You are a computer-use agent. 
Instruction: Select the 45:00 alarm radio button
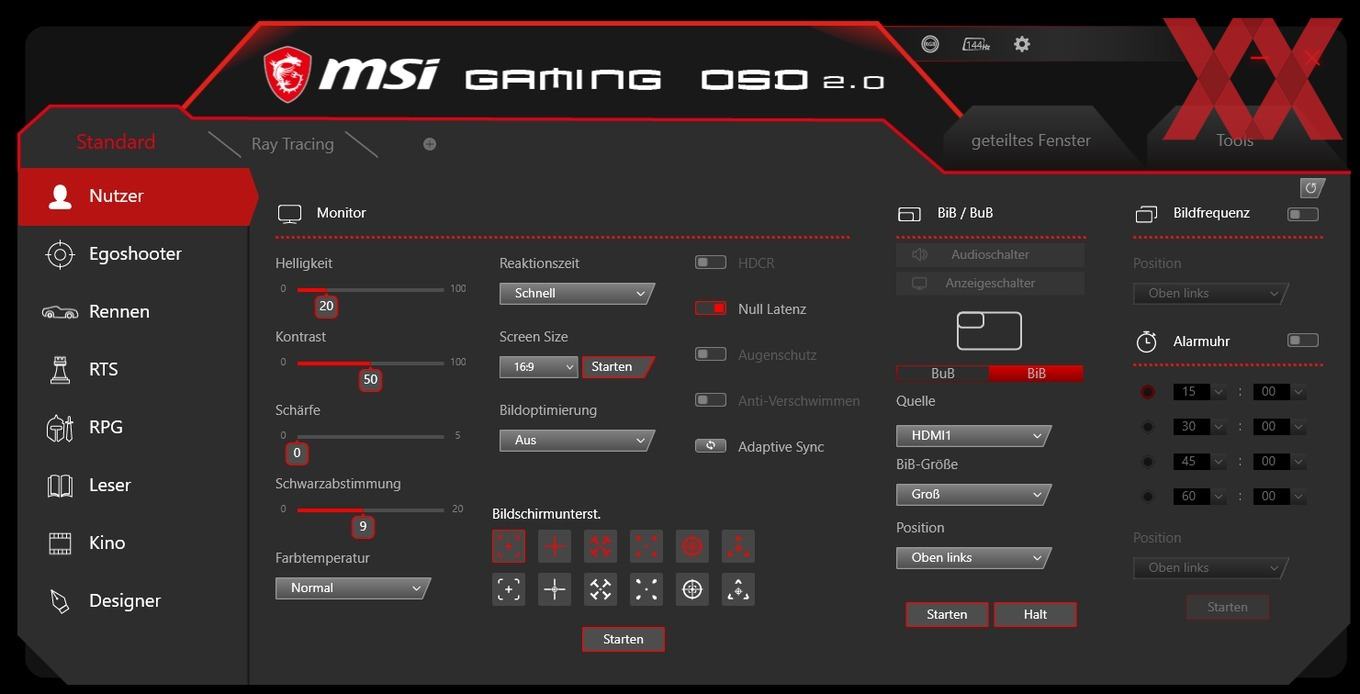[x=1148, y=462]
